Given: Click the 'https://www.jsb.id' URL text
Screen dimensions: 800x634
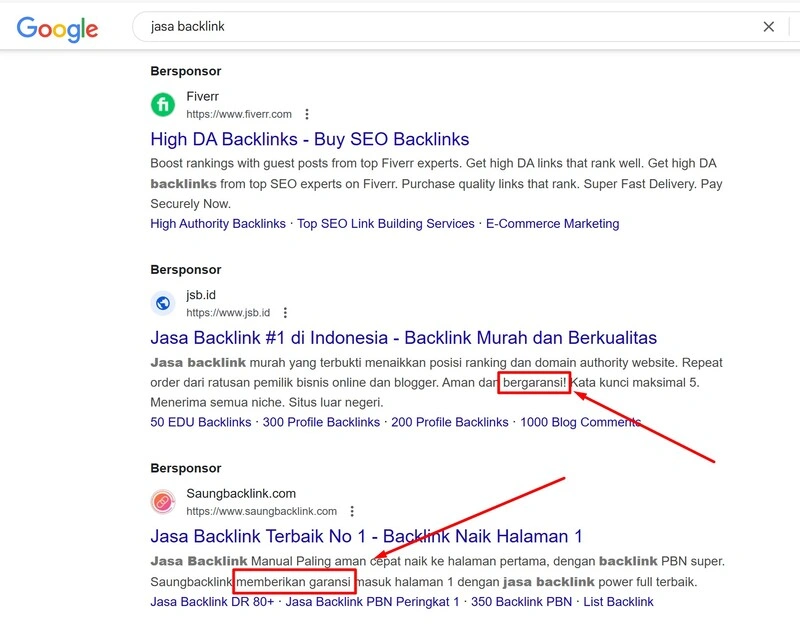Looking at the screenshot, I should coord(228,313).
